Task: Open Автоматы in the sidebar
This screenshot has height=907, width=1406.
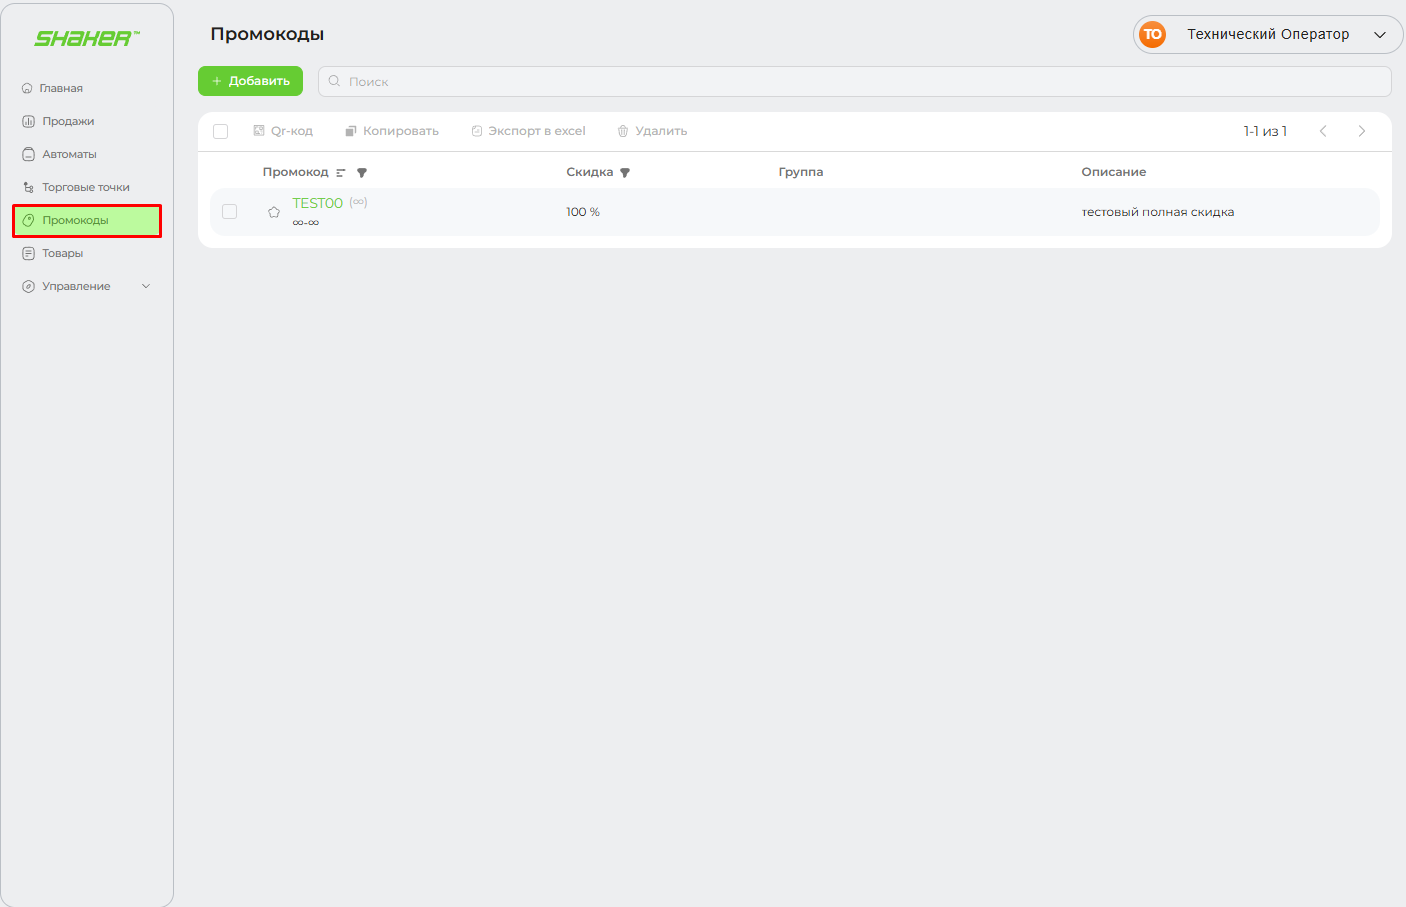Action: pyautogui.click(x=69, y=154)
